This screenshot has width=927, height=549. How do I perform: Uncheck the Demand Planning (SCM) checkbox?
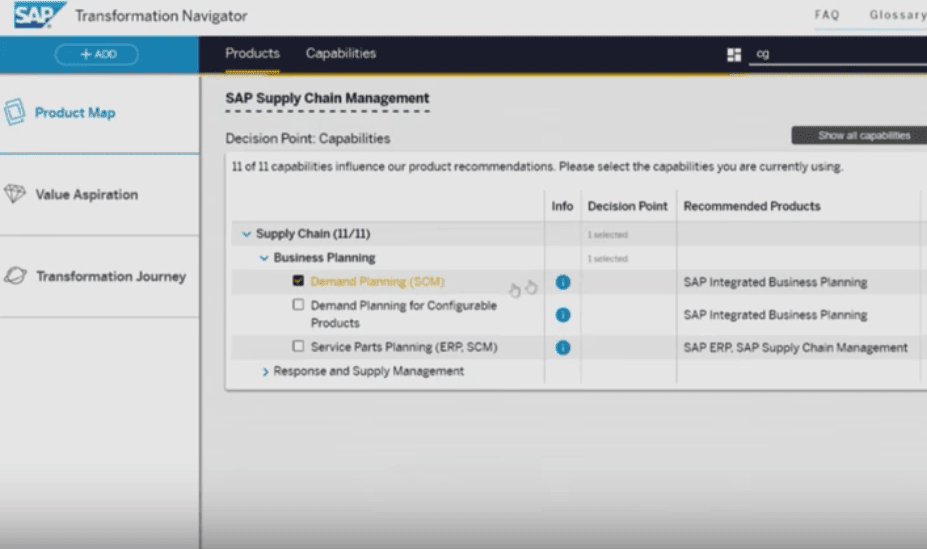[x=298, y=281]
